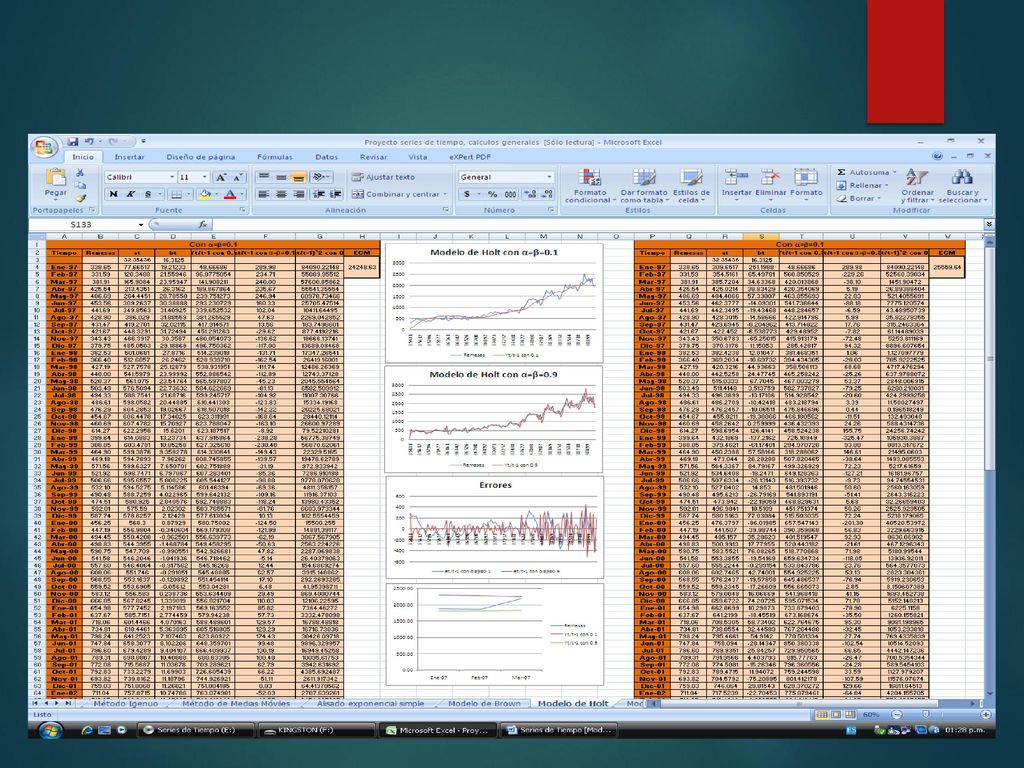Open the text orientation options
This screenshot has height=768, width=1024.
320,177
